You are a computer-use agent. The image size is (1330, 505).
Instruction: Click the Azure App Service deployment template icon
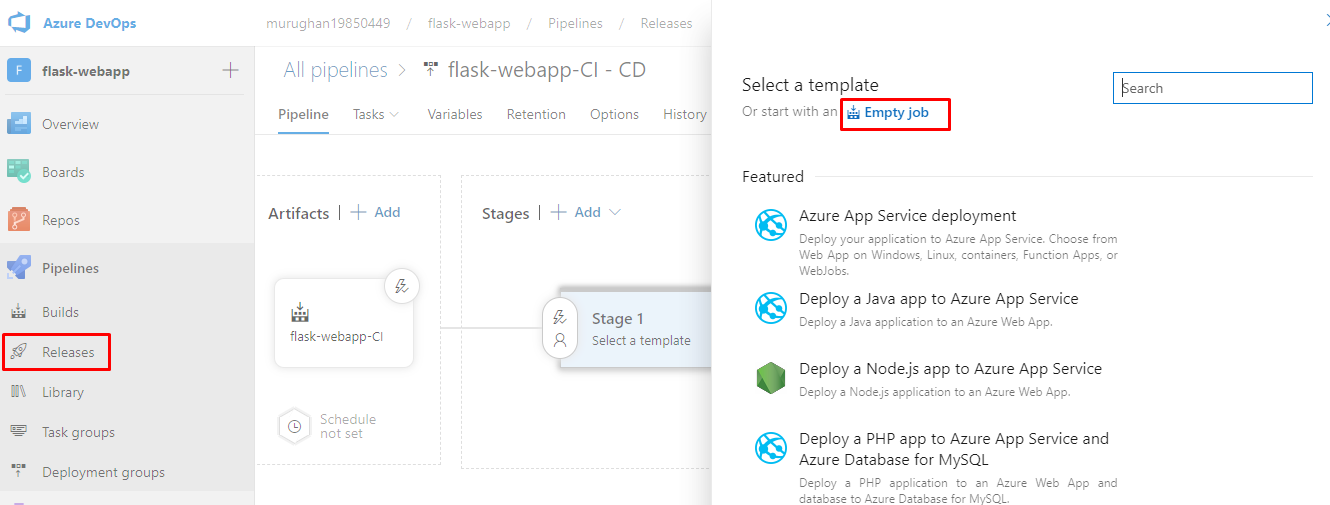pos(771,226)
